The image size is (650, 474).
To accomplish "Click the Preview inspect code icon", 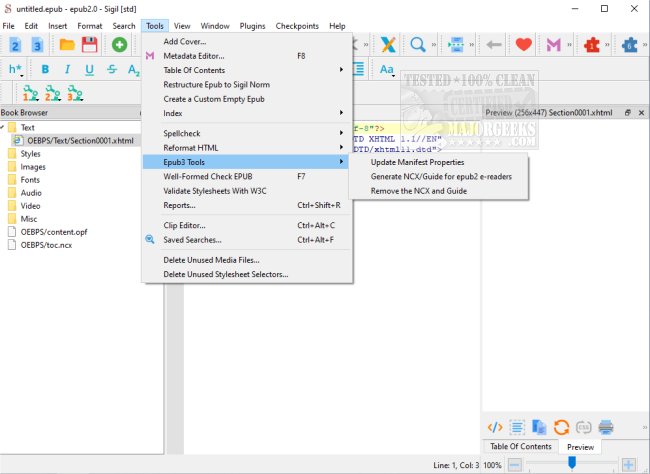I will coord(495,427).
